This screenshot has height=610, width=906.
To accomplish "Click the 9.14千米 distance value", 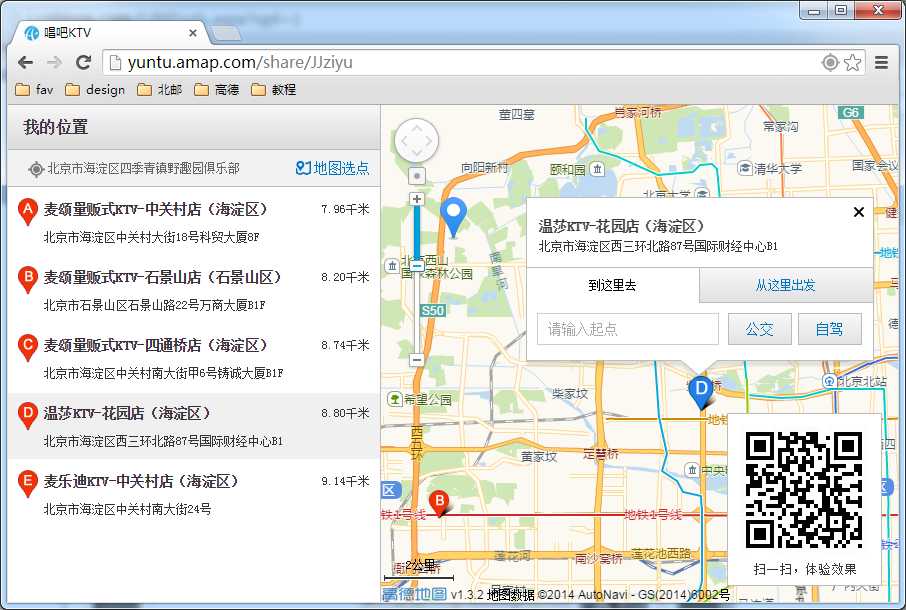I will coord(345,481).
